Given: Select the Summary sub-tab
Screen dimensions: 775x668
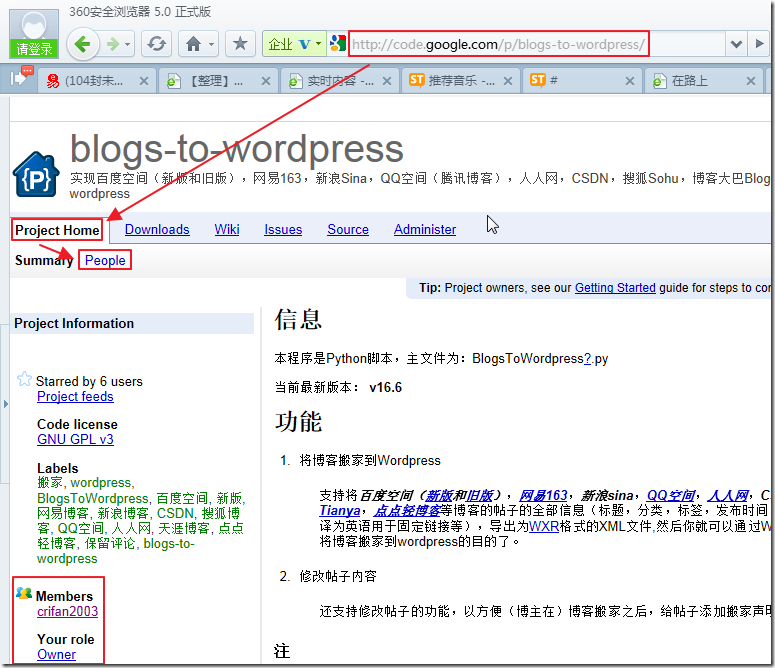Looking at the screenshot, I should pos(44,260).
